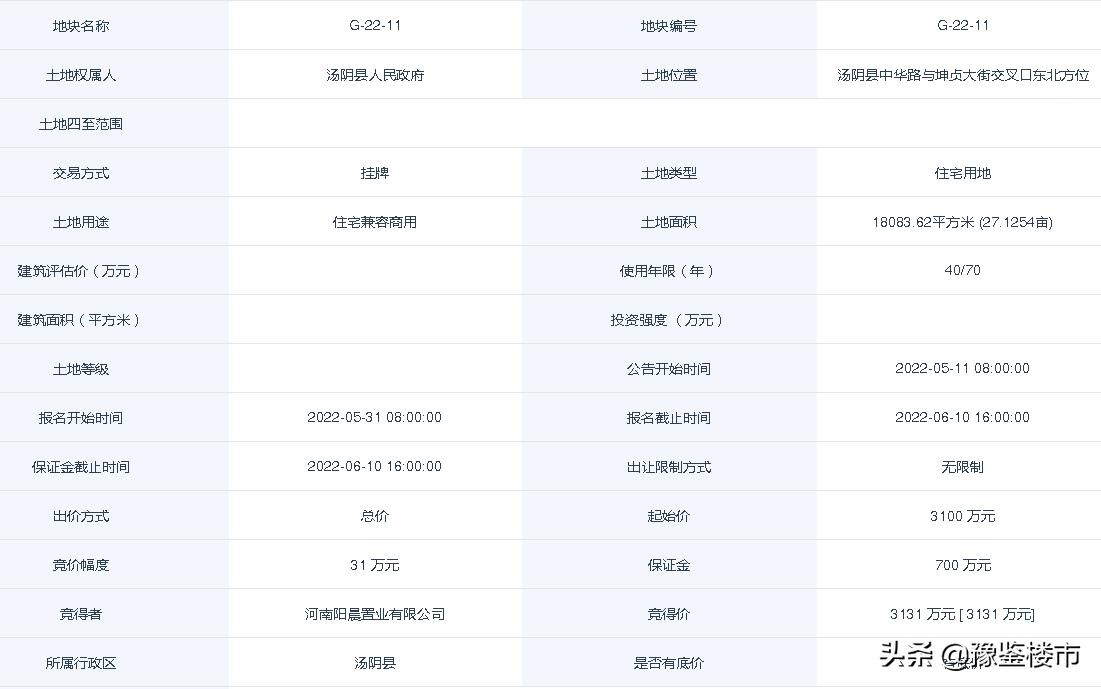
Task: Select the starting price 3100 万元
Action: click(x=962, y=515)
